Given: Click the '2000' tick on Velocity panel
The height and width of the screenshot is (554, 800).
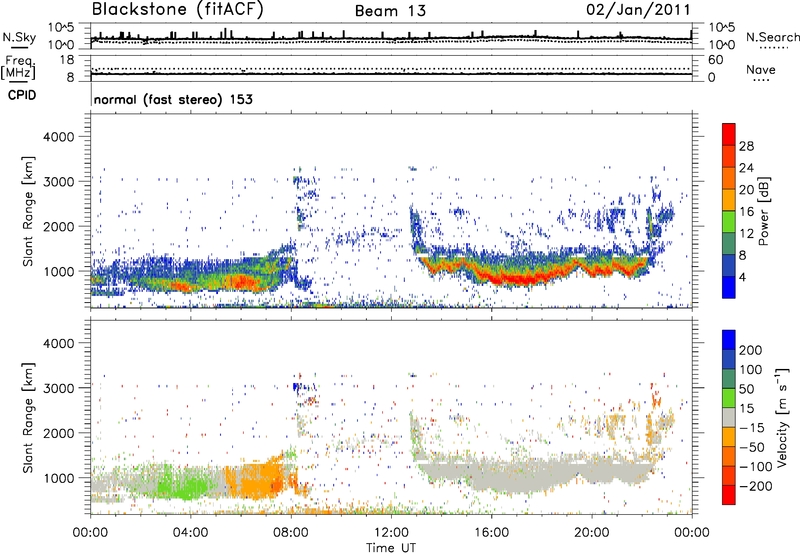Looking at the screenshot, I should [58, 433].
